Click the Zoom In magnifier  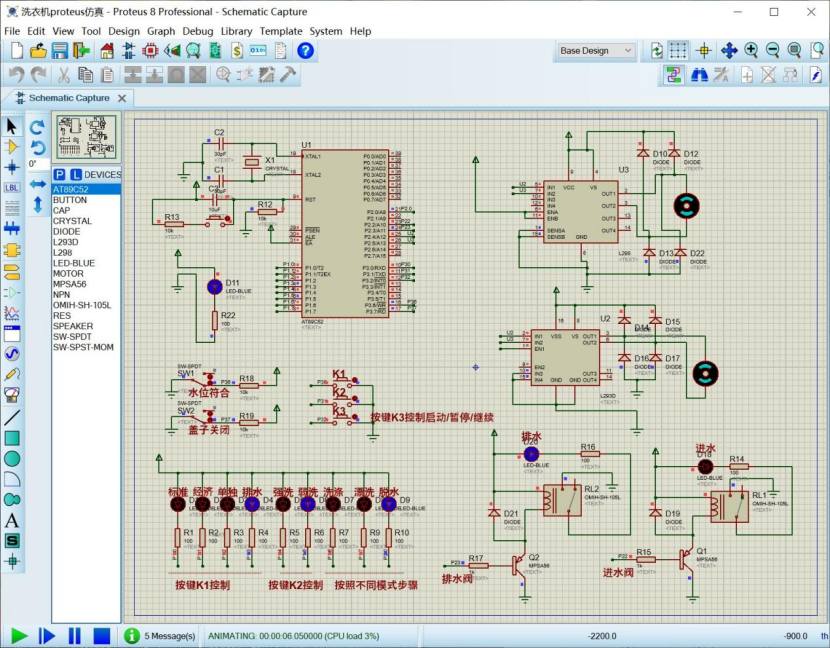tap(751, 50)
